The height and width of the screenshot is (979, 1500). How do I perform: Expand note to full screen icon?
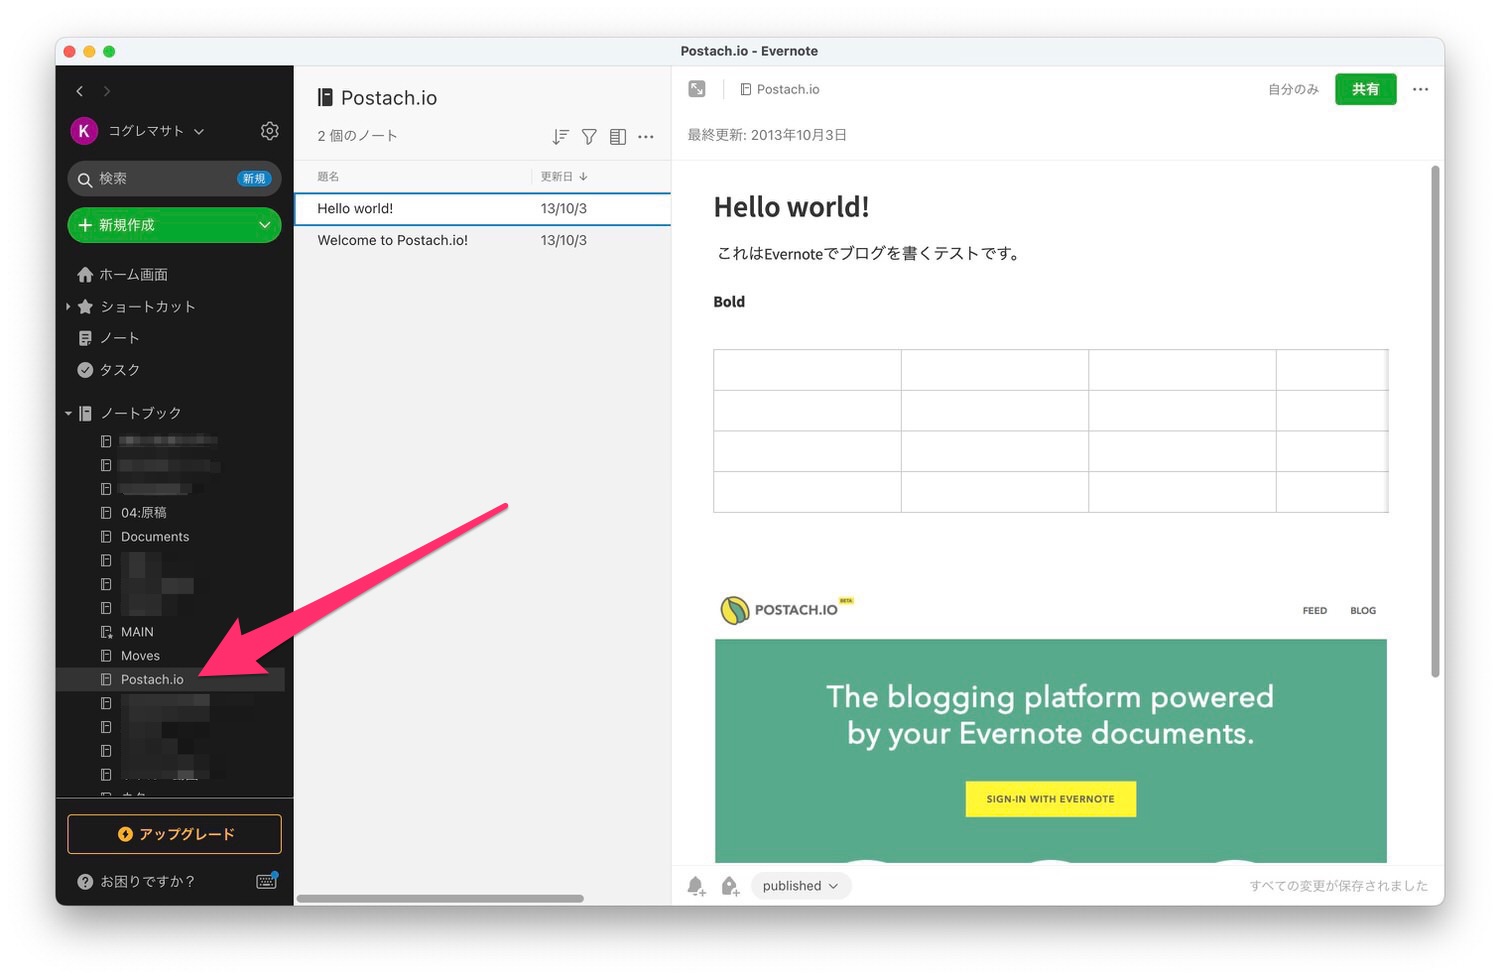pos(697,89)
